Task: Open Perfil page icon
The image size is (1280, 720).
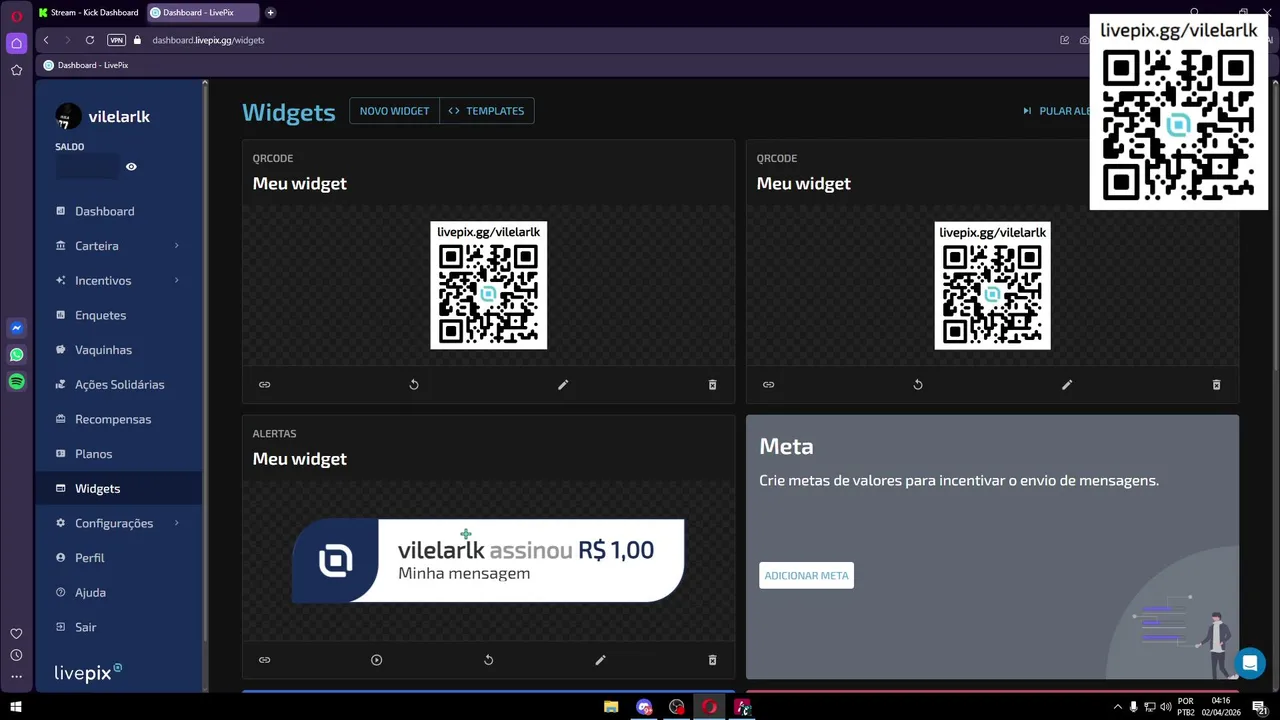Action: [60, 558]
